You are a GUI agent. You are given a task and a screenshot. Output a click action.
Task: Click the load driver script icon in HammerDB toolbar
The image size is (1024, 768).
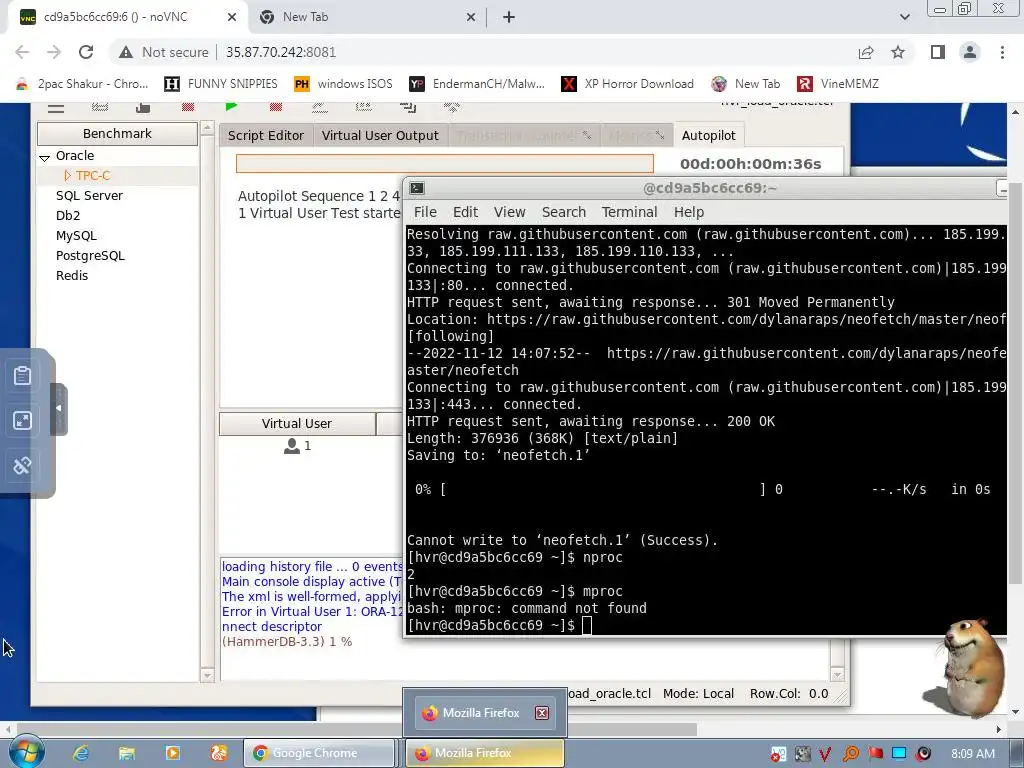(143, 108)
